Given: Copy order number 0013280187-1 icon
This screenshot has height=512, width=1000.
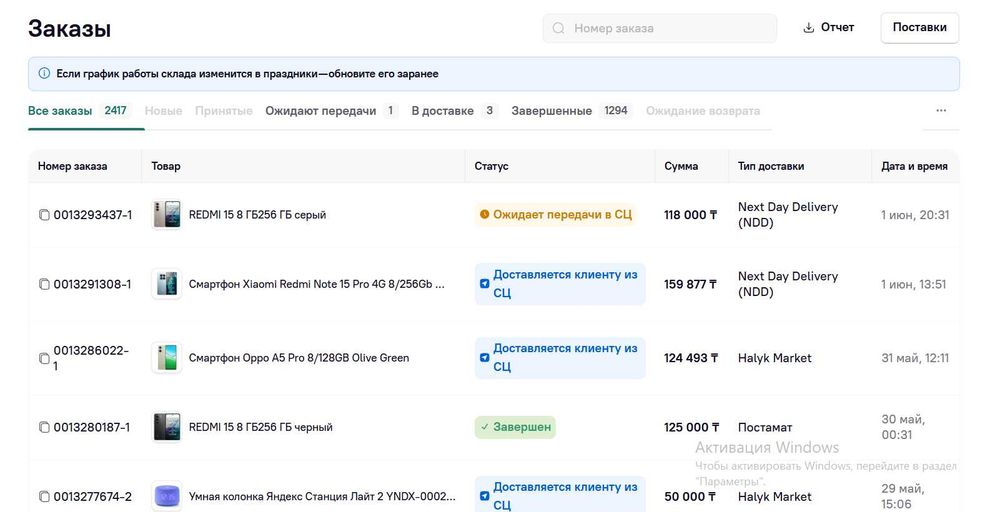Looking at the screenshot, I should tap(44, 427).
